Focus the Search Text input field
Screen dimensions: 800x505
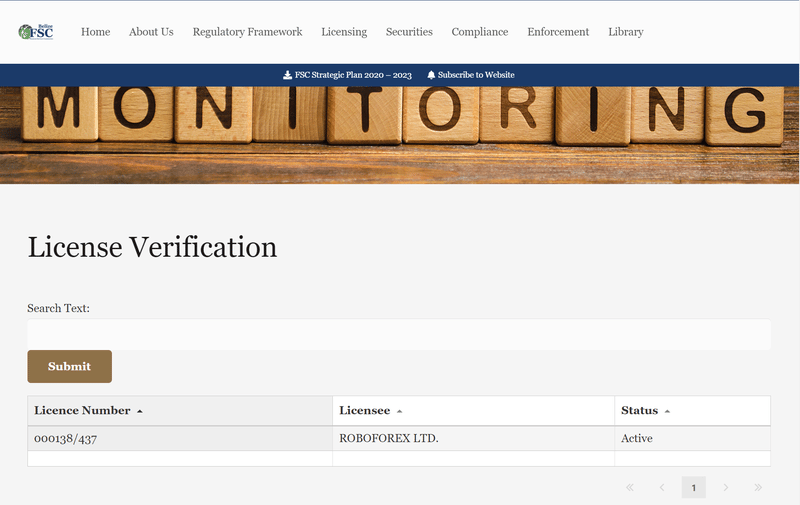click(x=398, y=334)
